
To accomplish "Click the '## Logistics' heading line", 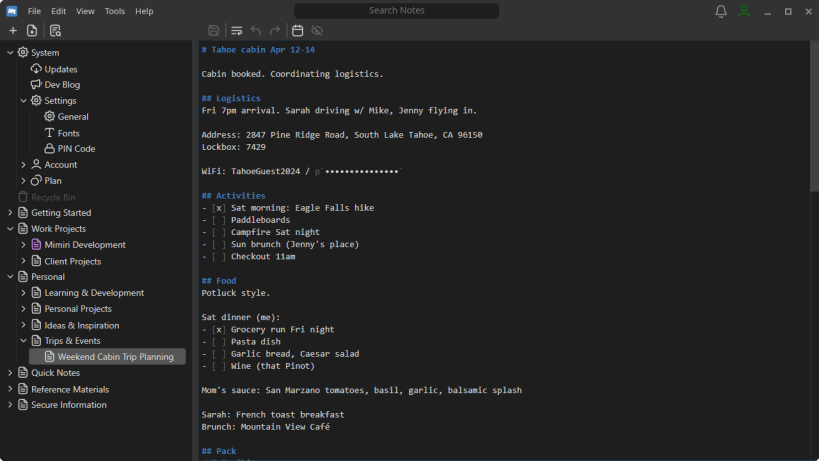I will point(231,98).
